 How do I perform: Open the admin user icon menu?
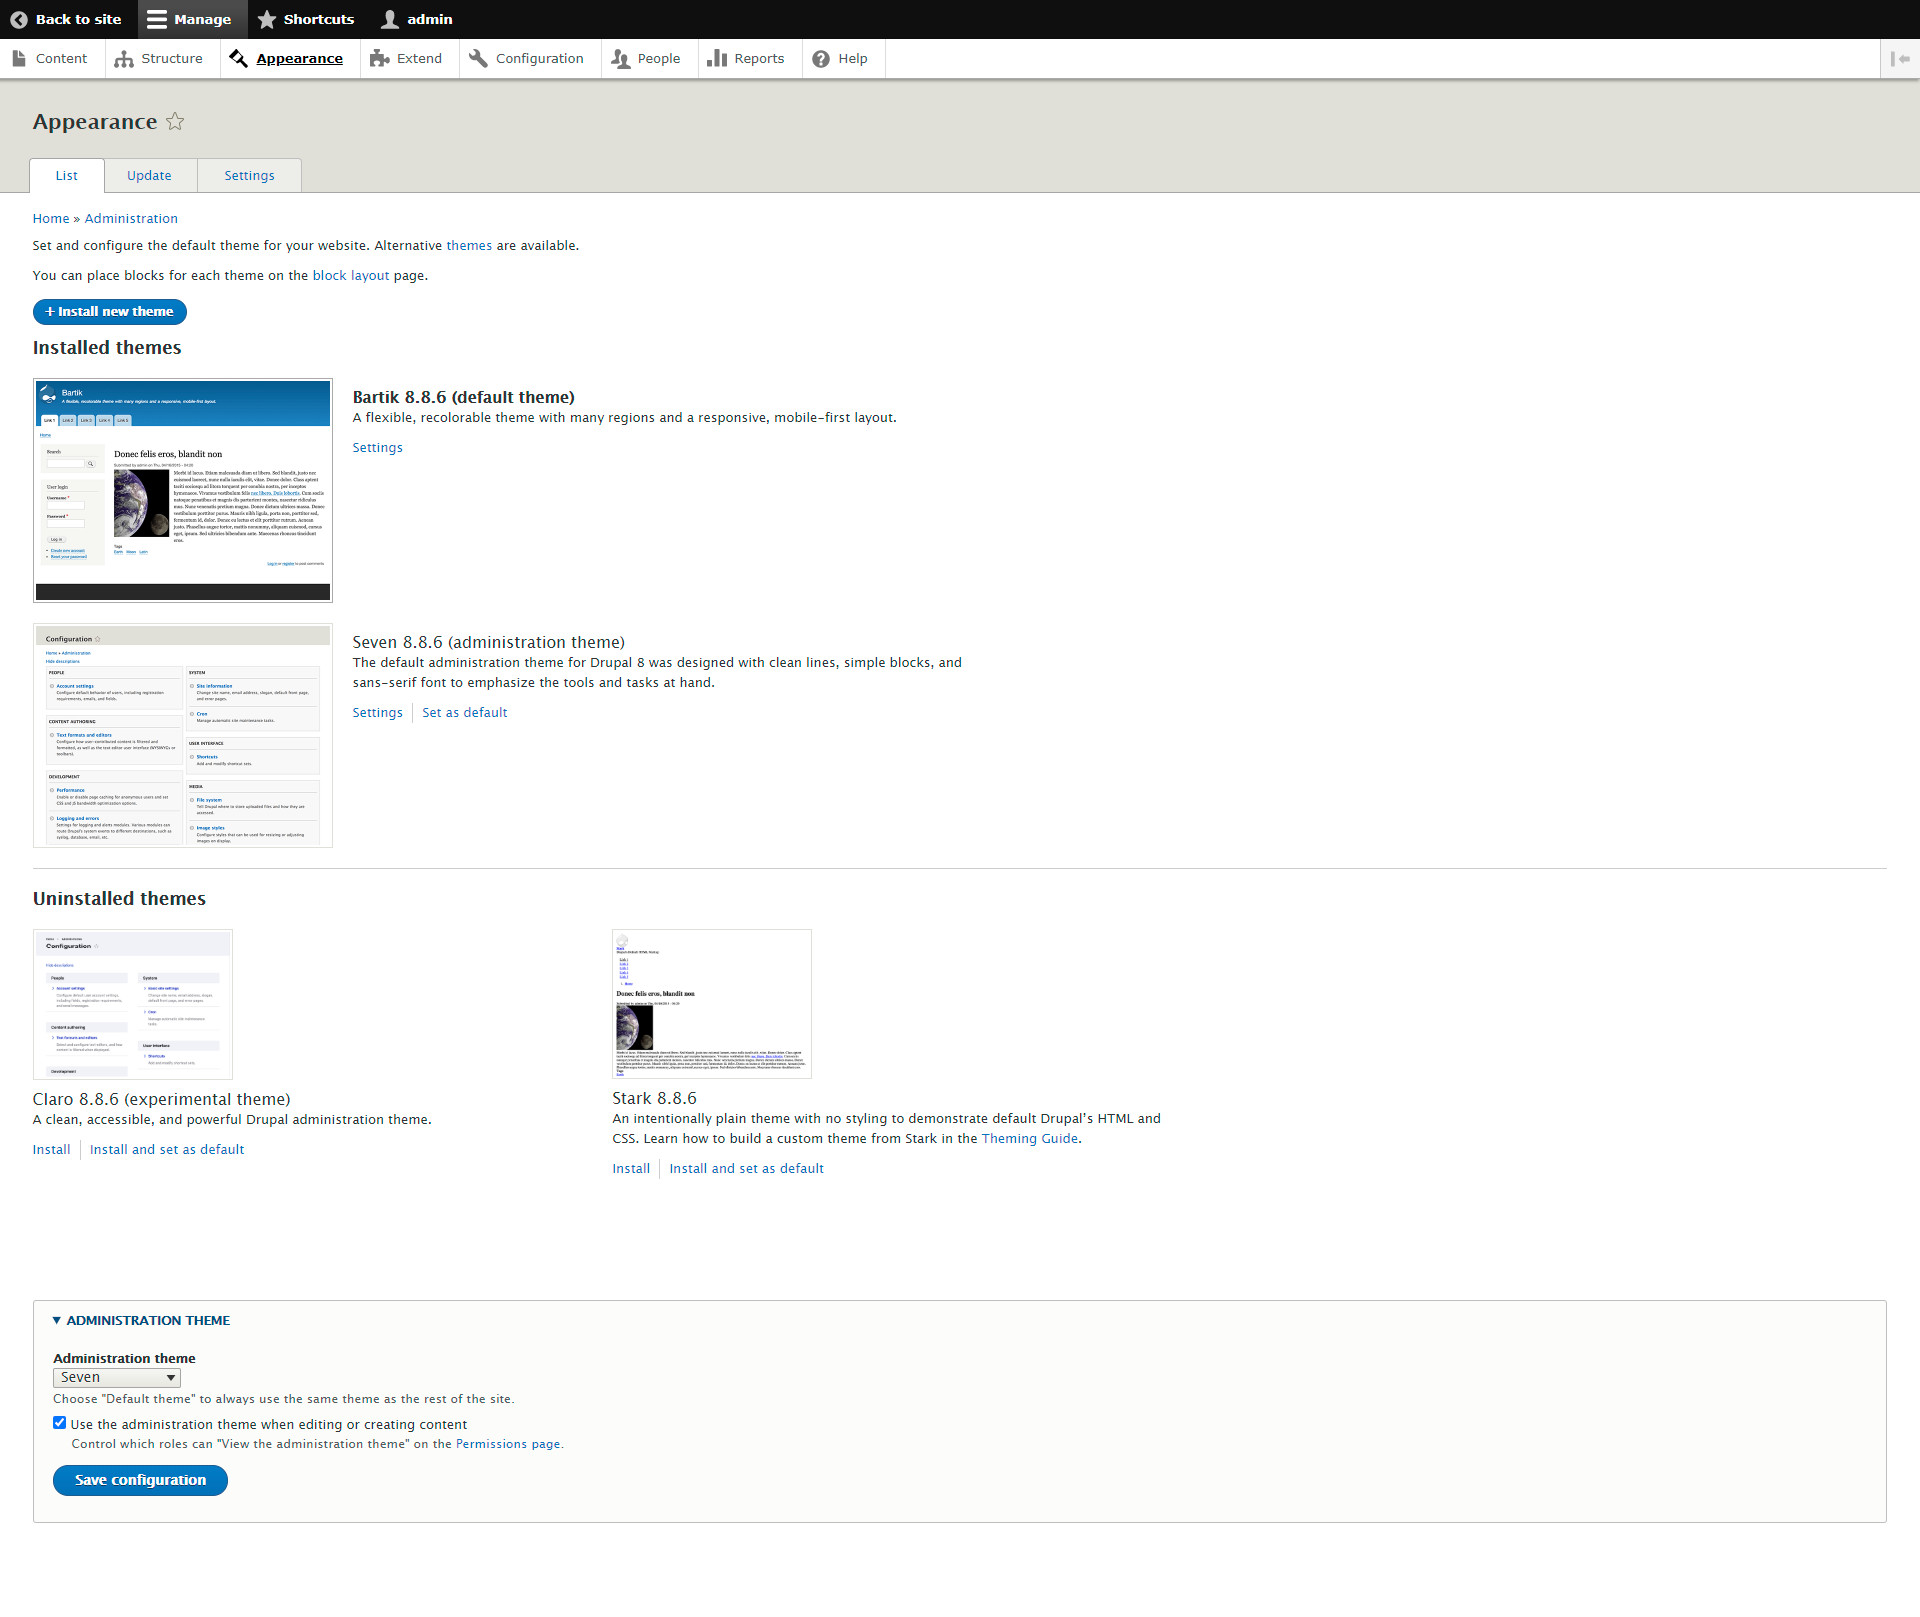coord(388,19)
